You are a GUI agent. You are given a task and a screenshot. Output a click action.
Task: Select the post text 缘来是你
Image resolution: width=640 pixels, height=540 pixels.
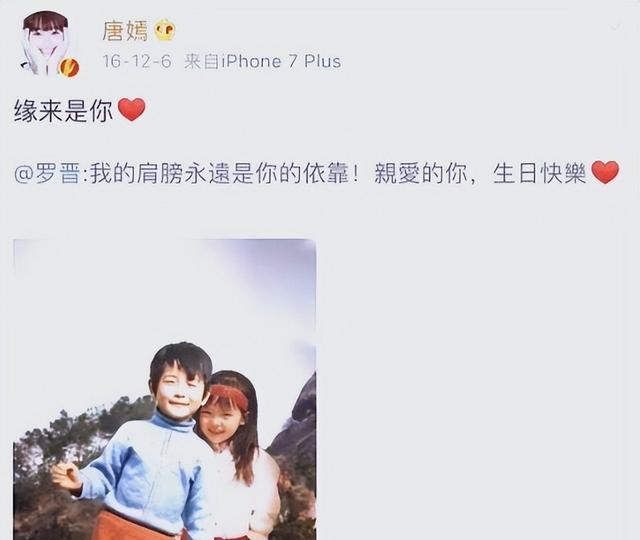point(64,111)
